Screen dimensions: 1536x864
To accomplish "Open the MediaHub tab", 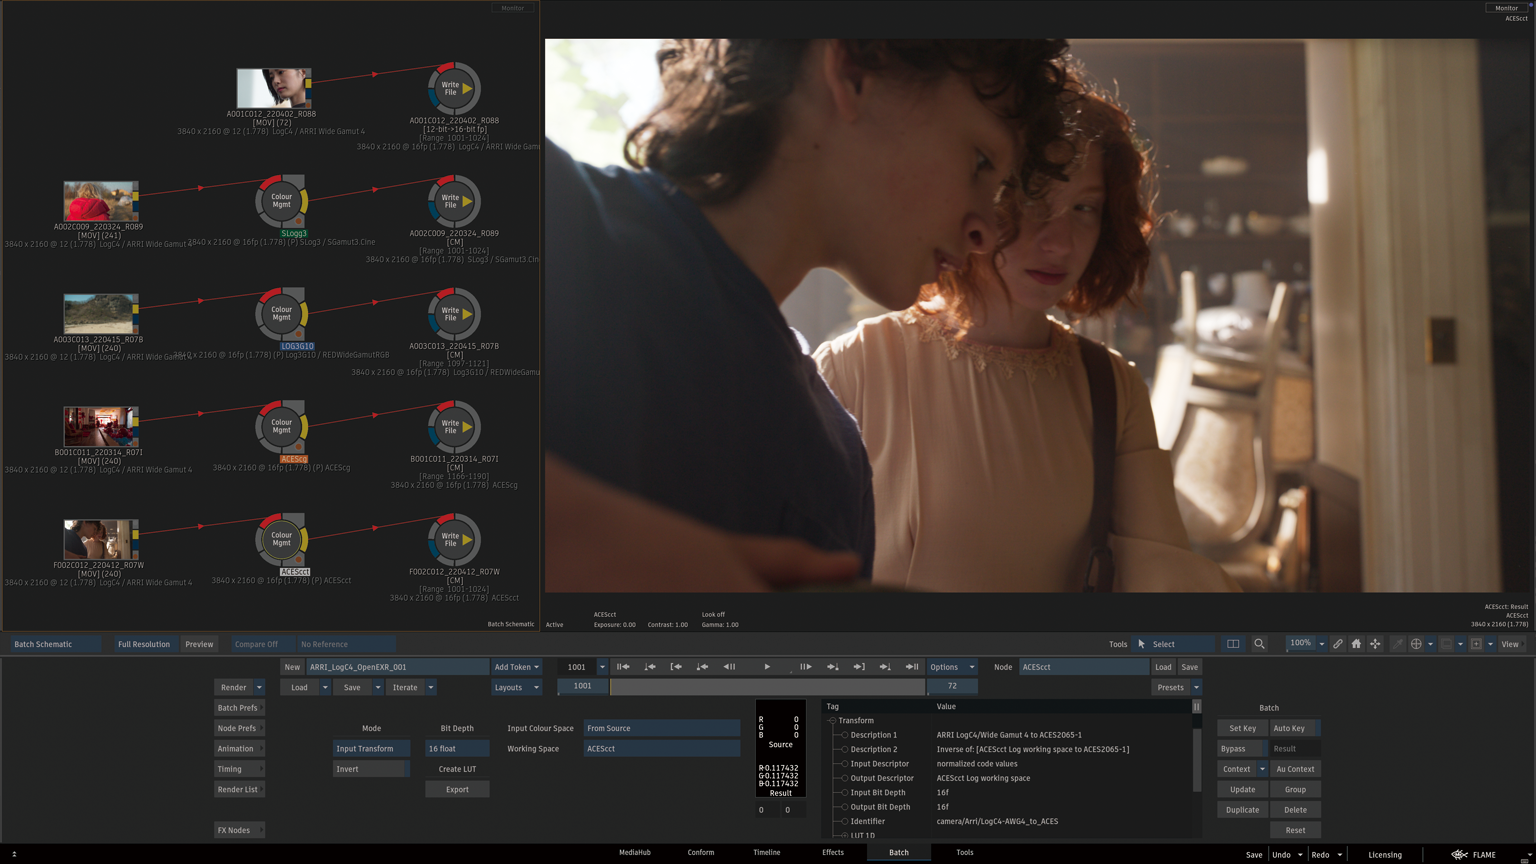I will pos(634,852).
